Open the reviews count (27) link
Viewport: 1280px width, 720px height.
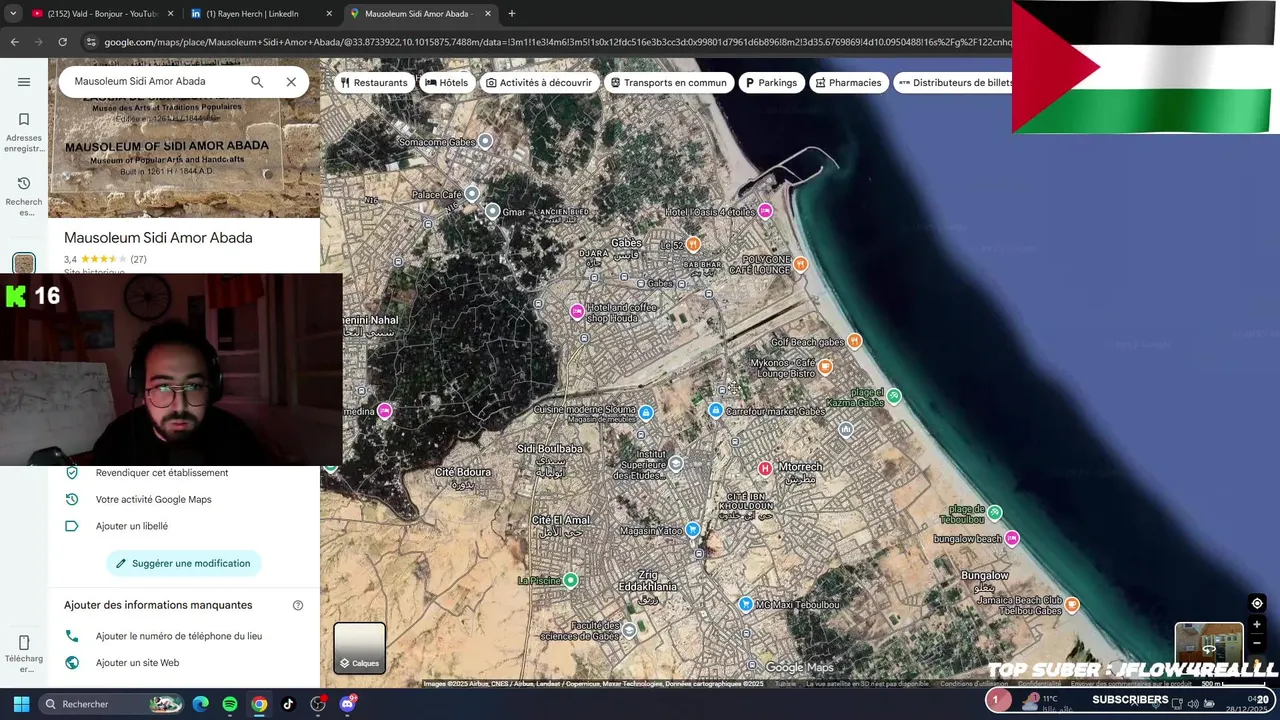[138, 259]
